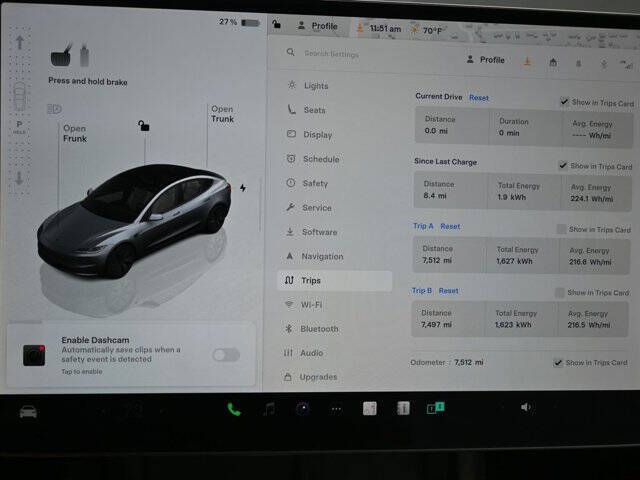
Task: Tap Open Frunk
Action: (x=75, y=133)
